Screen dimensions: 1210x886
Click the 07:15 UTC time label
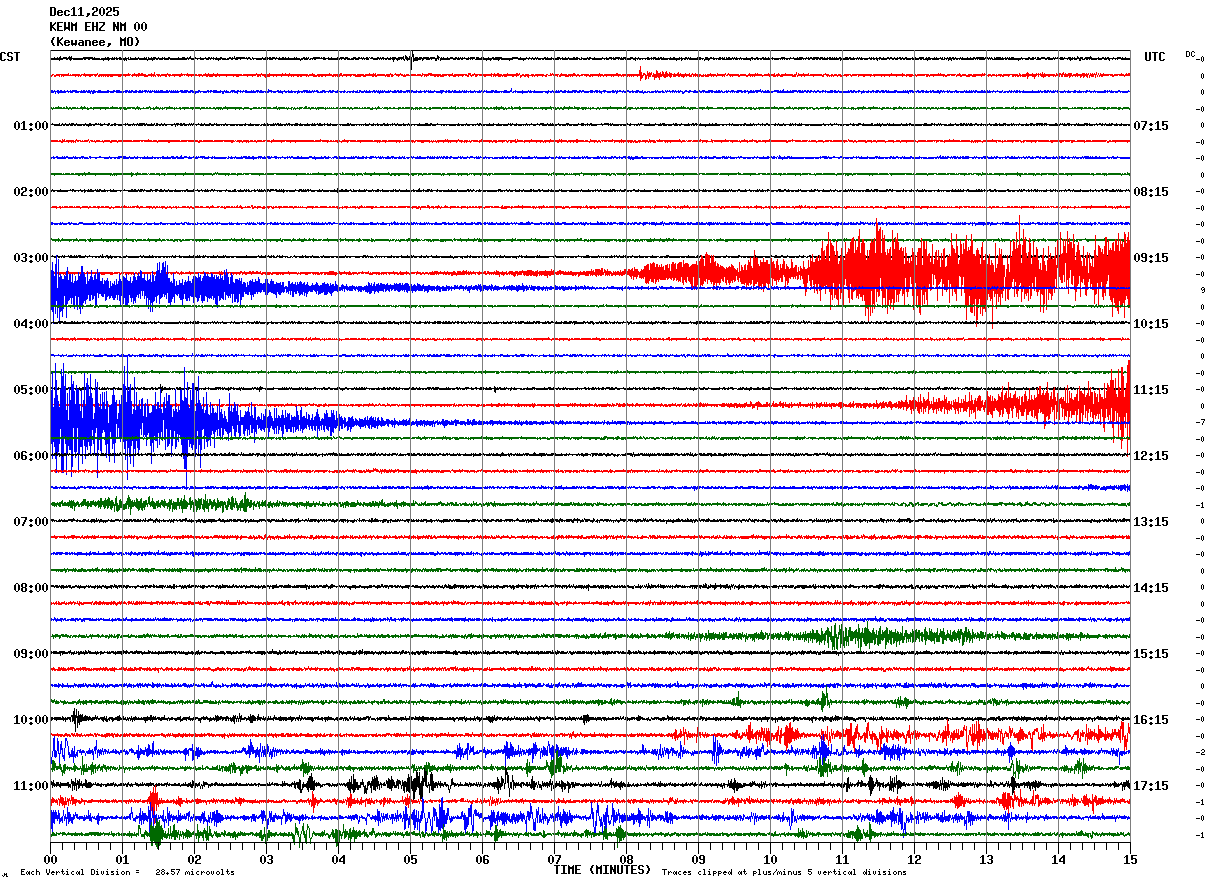[1151, 126]
